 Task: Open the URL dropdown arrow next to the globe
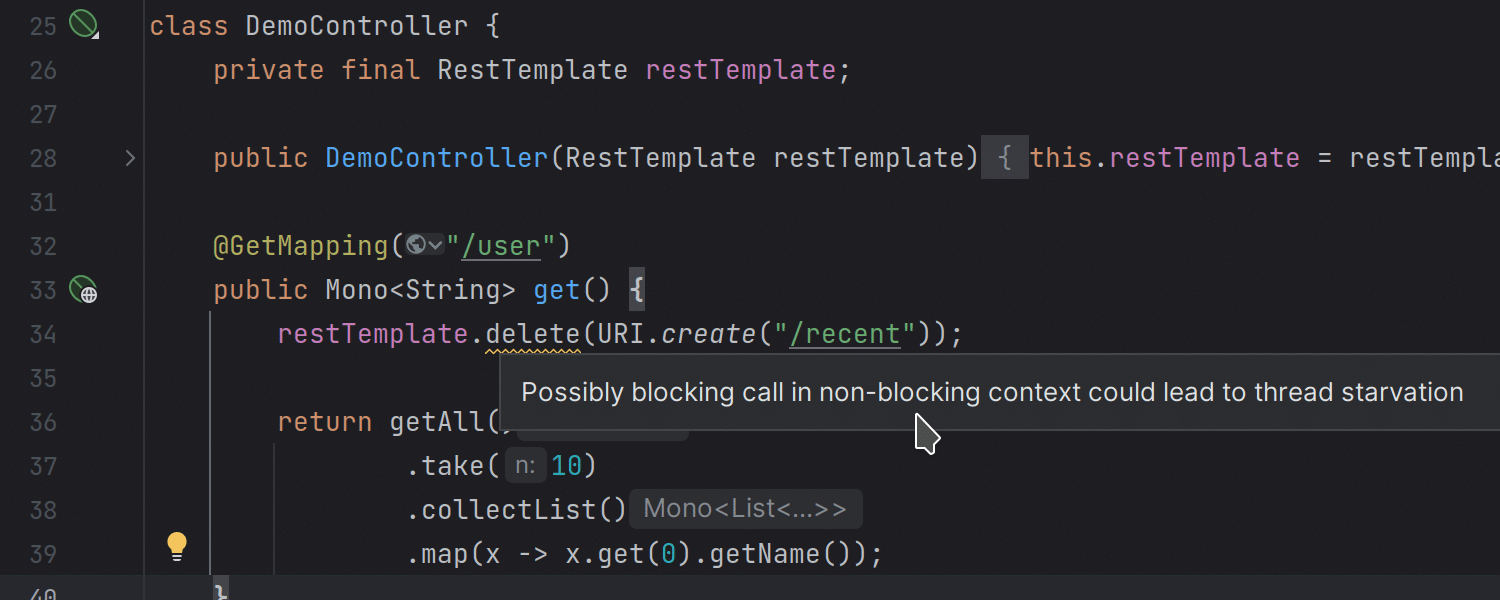(436, 245)
